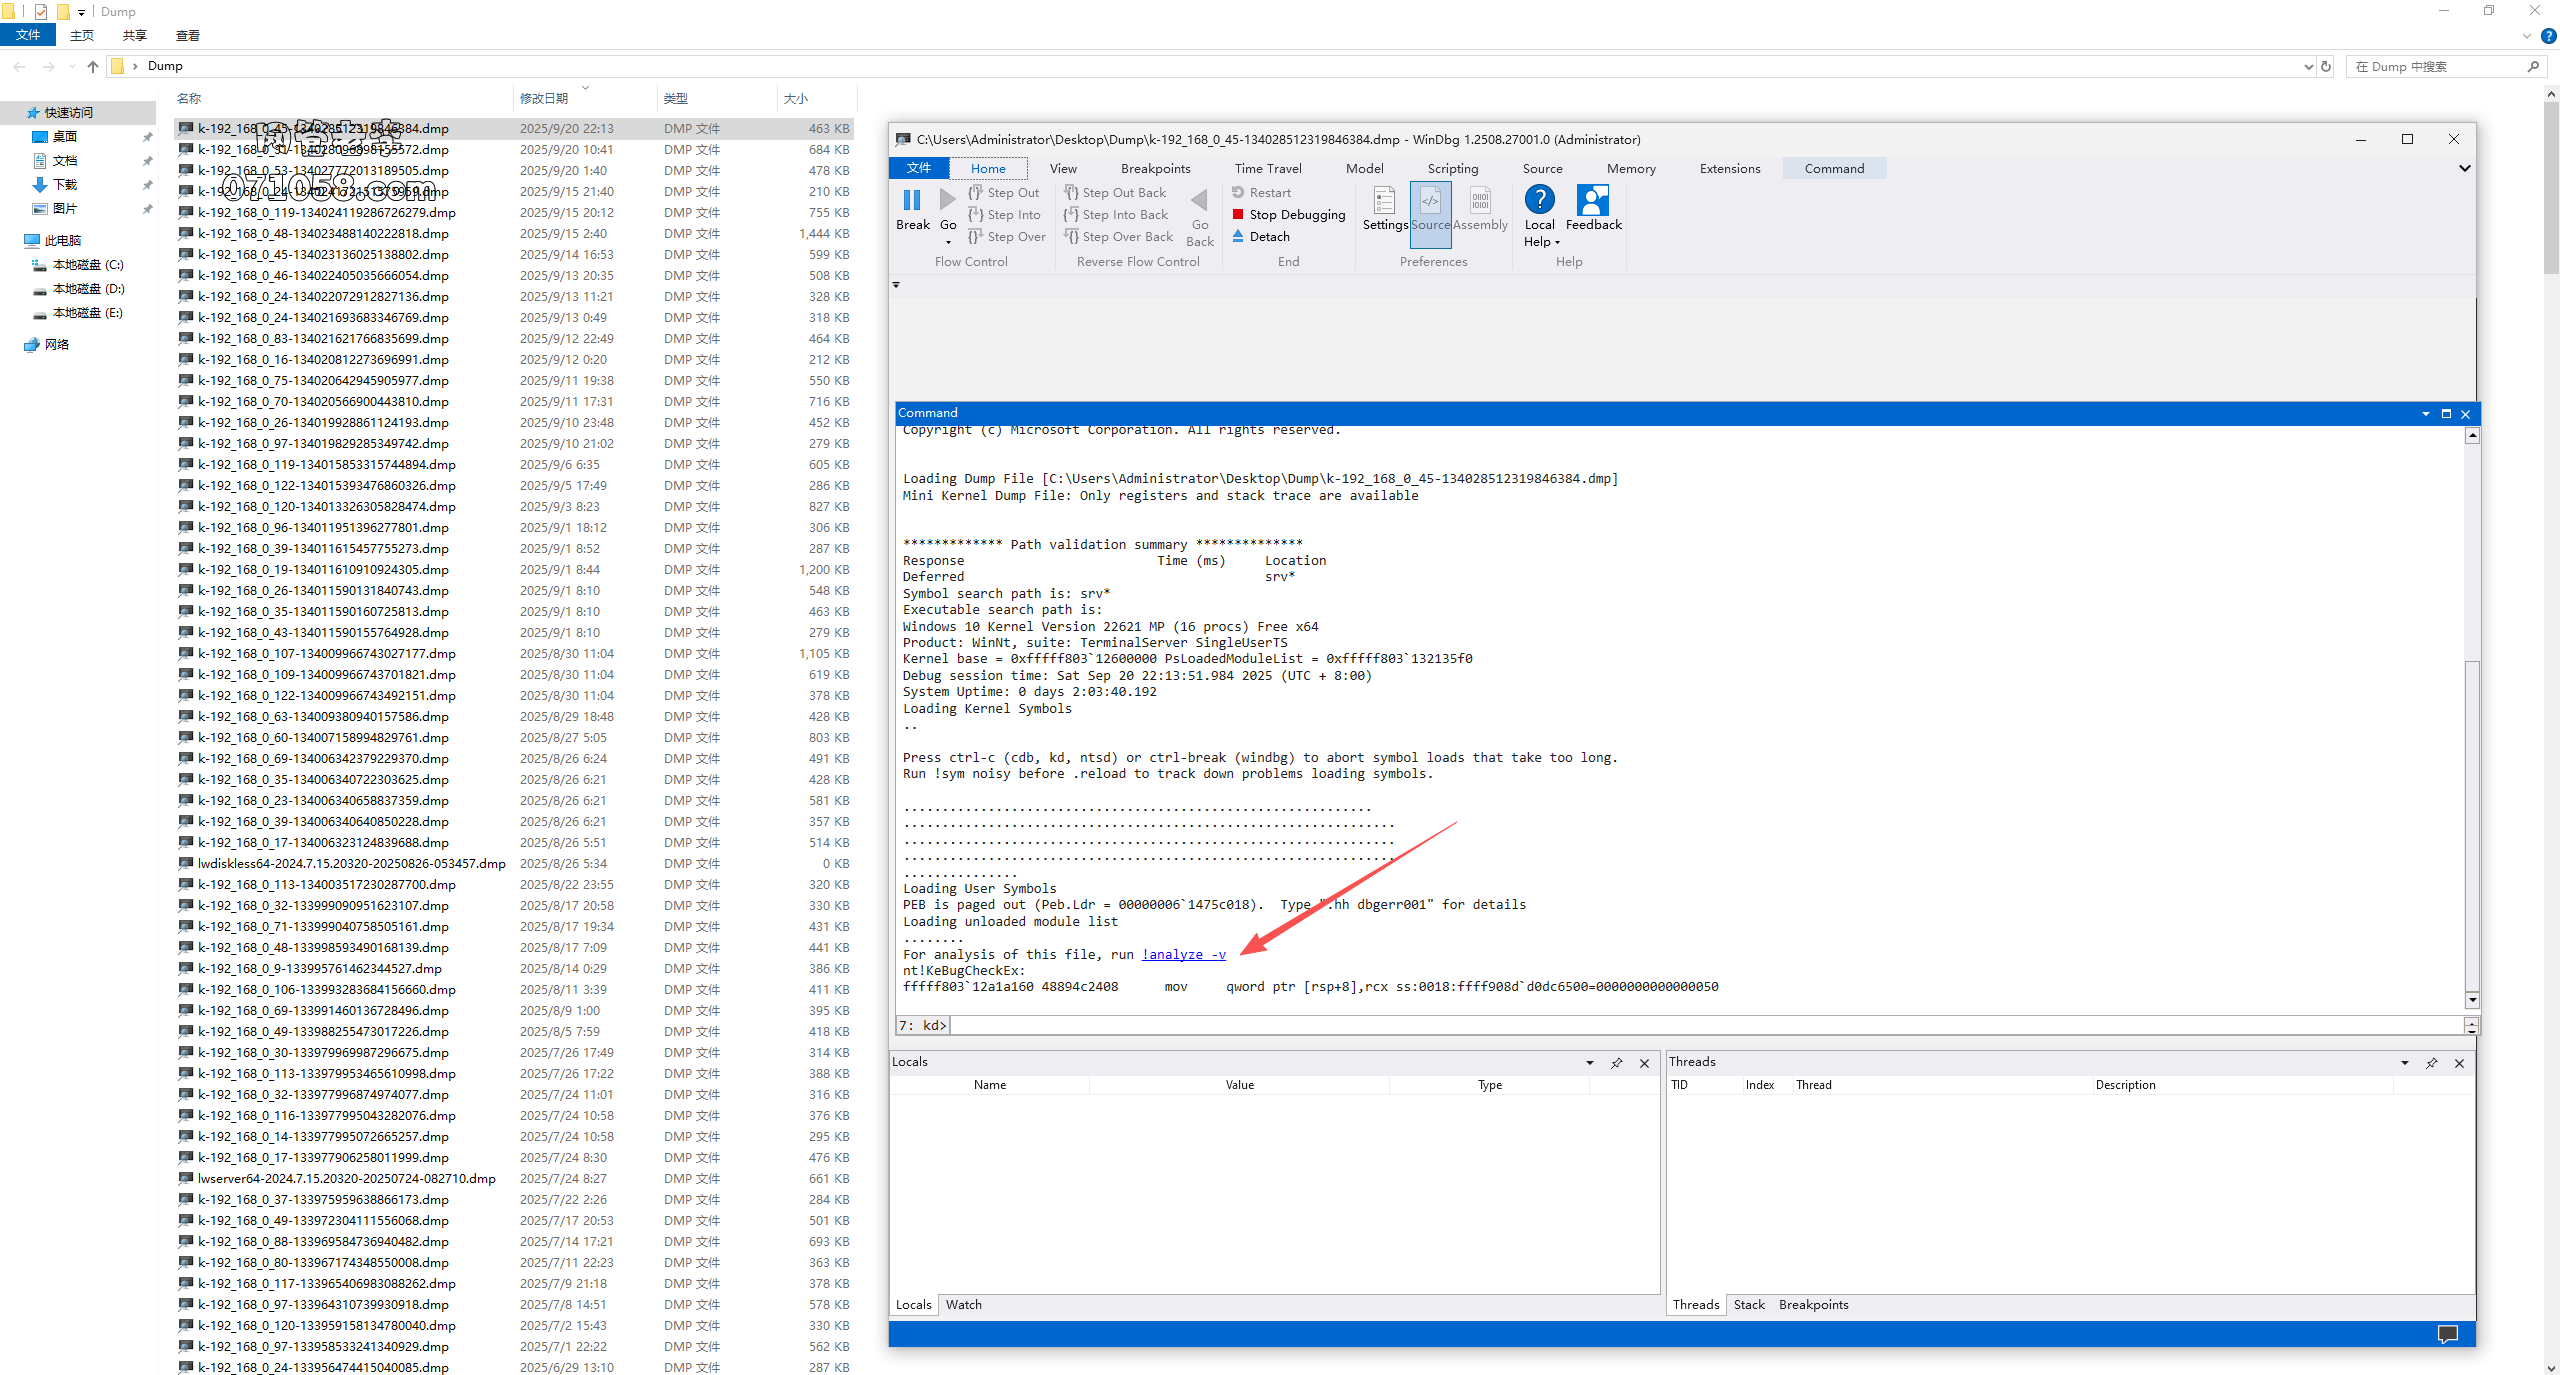Viewport: 2560px width, 1375px height.
Task: Click the !analyze -v link
Action: (1183, 954)
